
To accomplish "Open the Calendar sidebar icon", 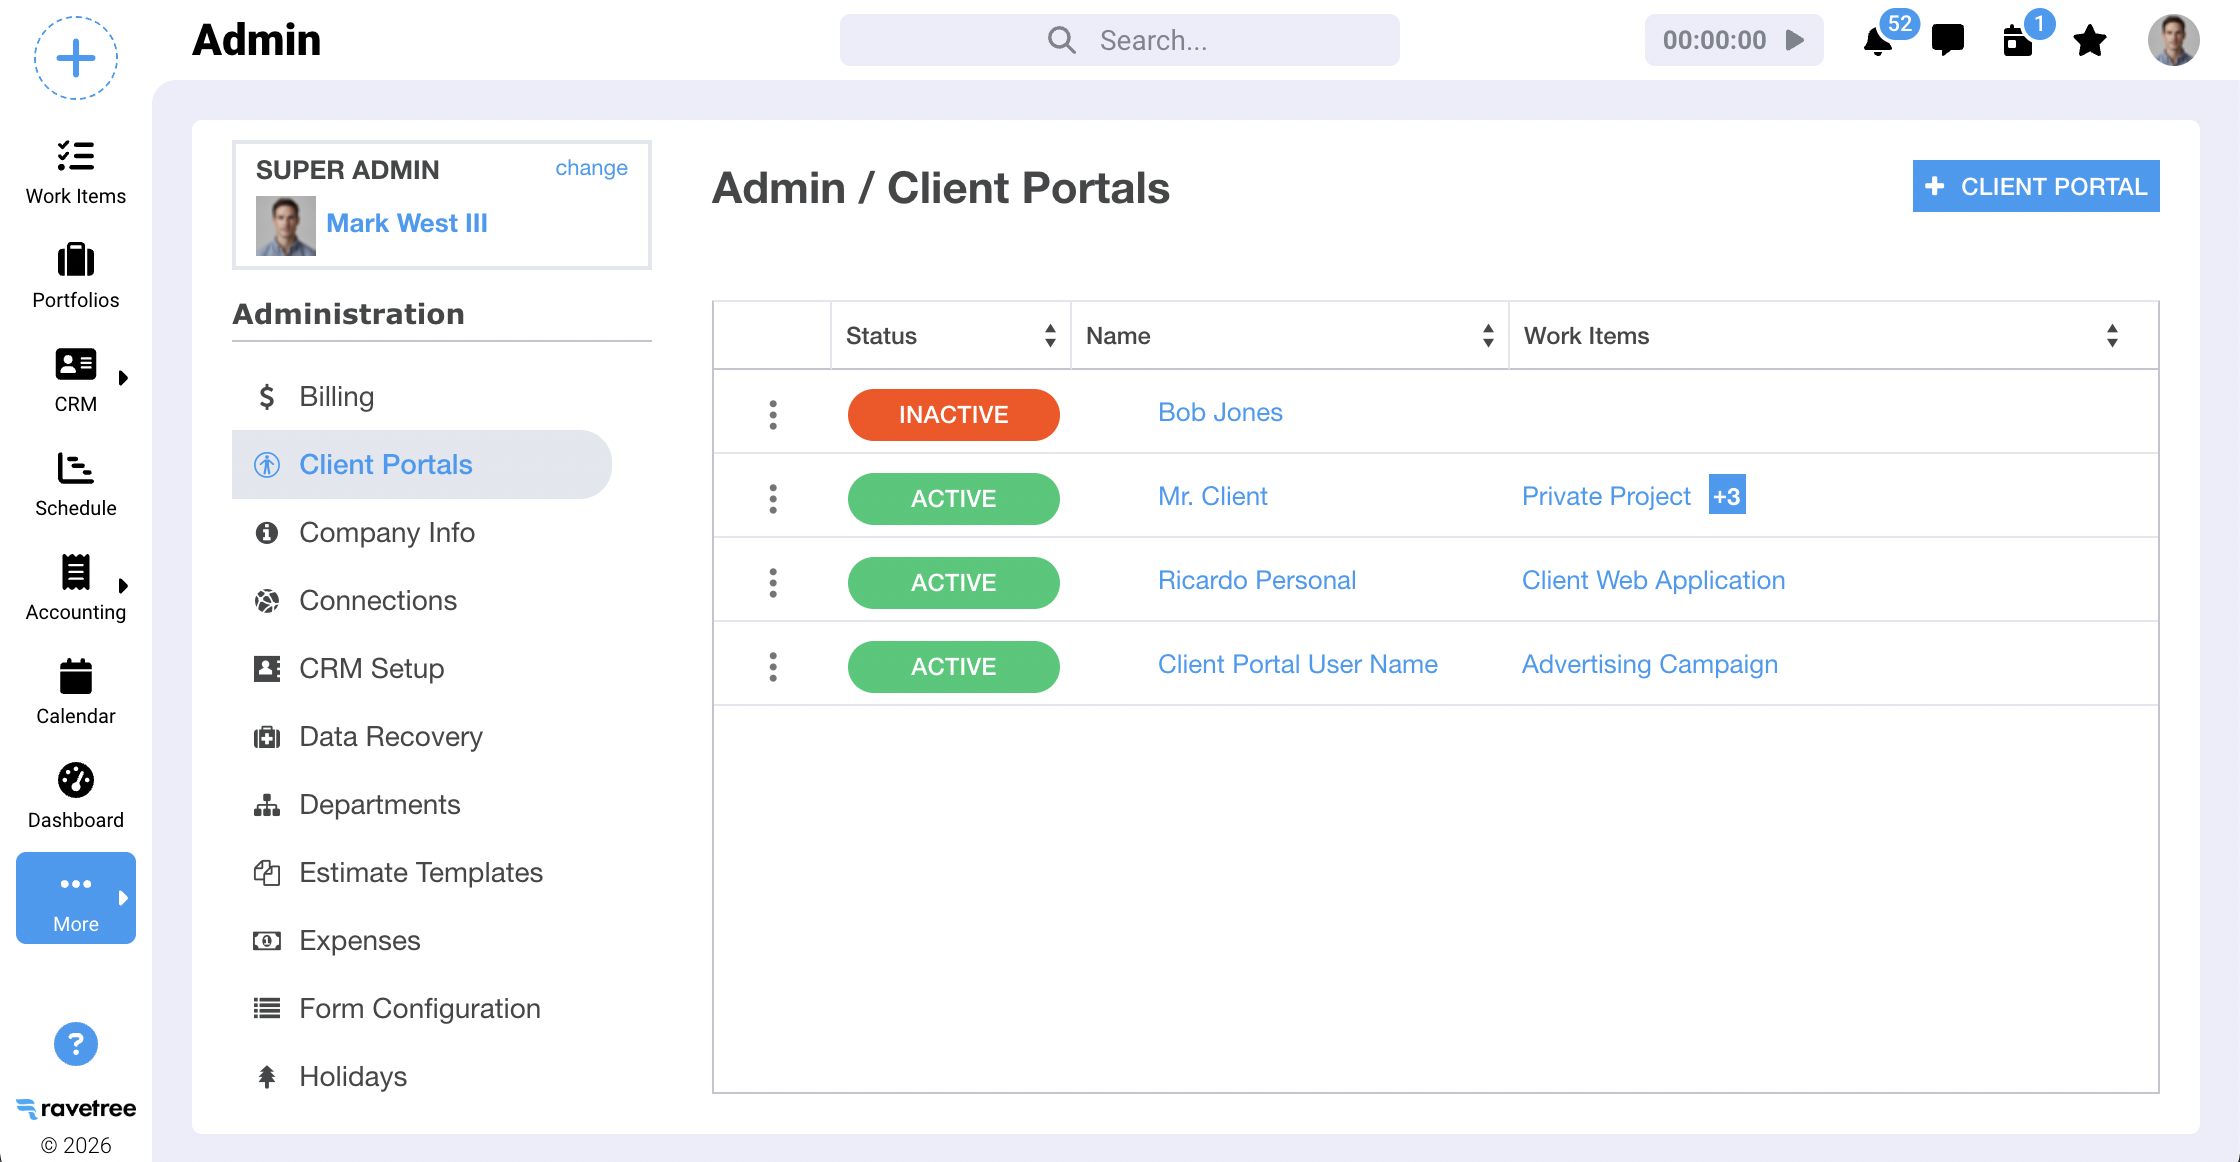I will pos(76,692).
